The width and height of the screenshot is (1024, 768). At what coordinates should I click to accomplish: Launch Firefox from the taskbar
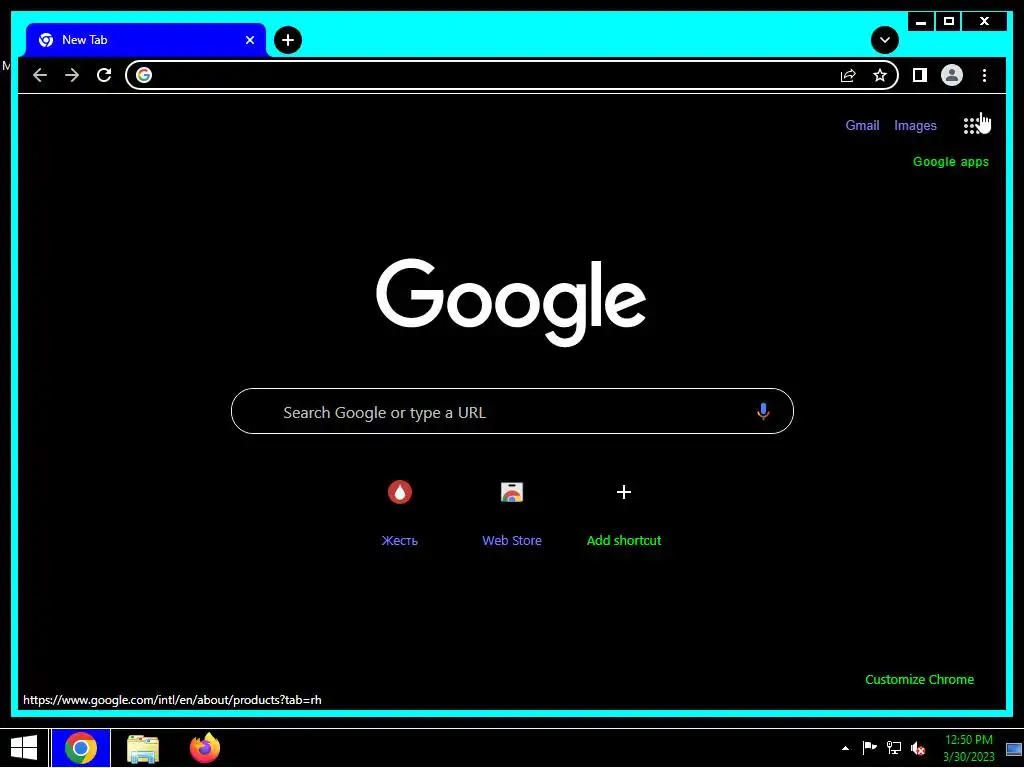(204, 748)
